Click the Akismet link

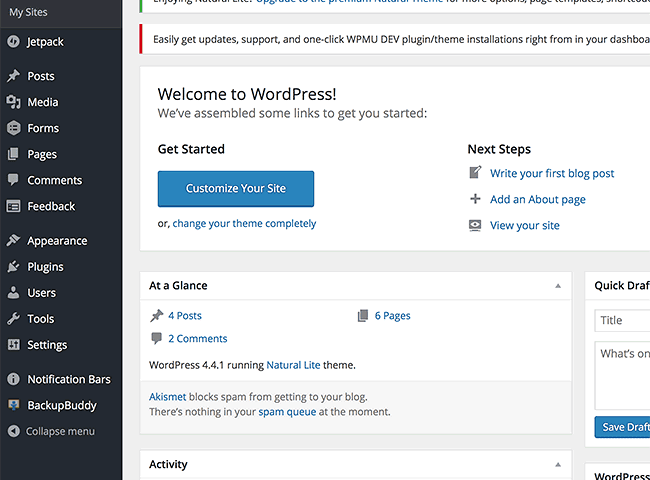[167, 397]
